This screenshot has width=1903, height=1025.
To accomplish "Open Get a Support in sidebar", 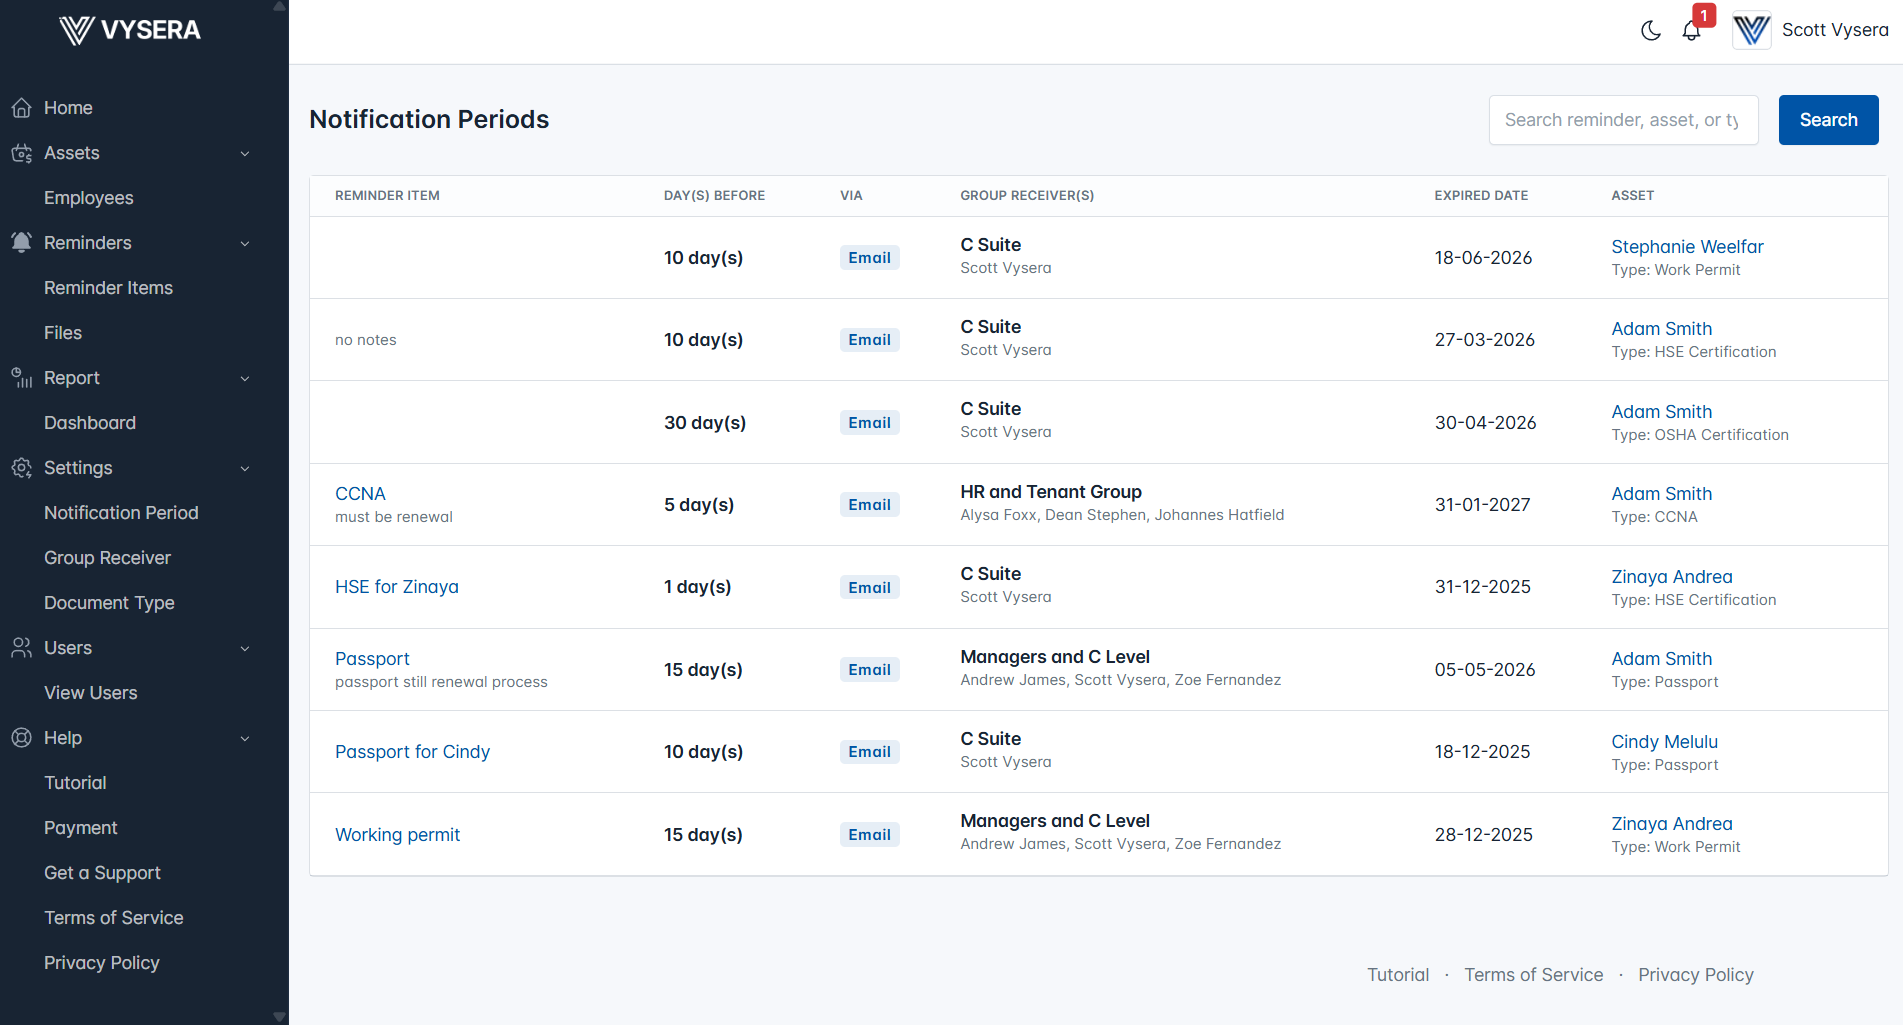I will tap(102, 873).
